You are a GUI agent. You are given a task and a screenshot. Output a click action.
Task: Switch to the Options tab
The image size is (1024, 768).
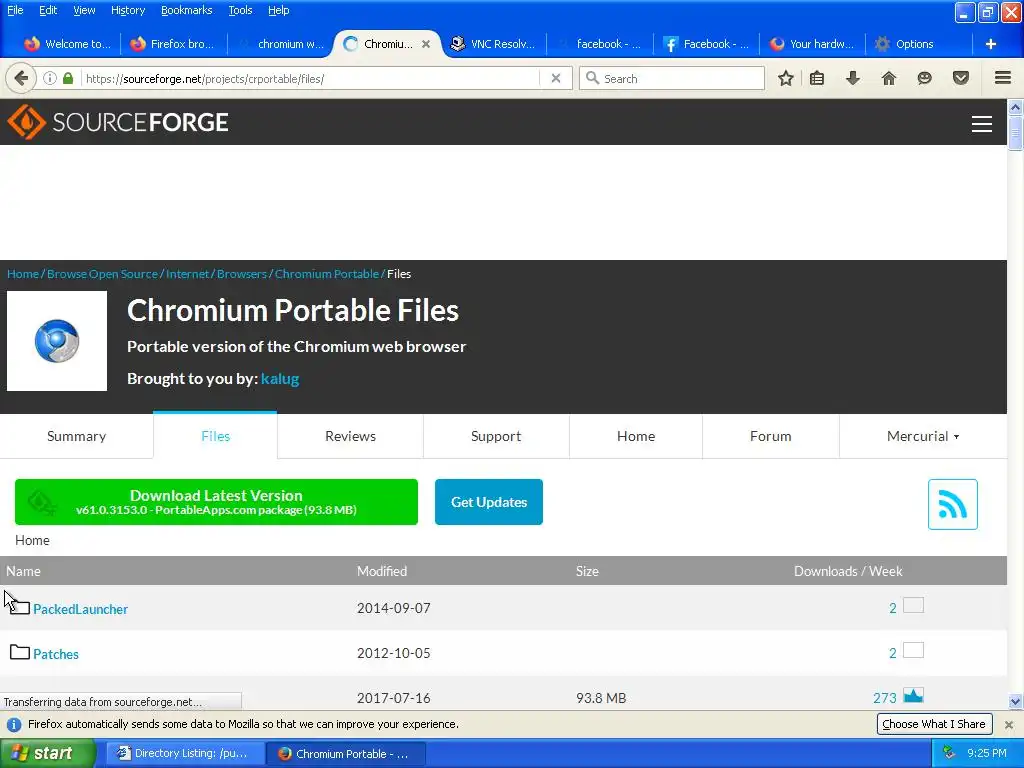coord(914,44)
